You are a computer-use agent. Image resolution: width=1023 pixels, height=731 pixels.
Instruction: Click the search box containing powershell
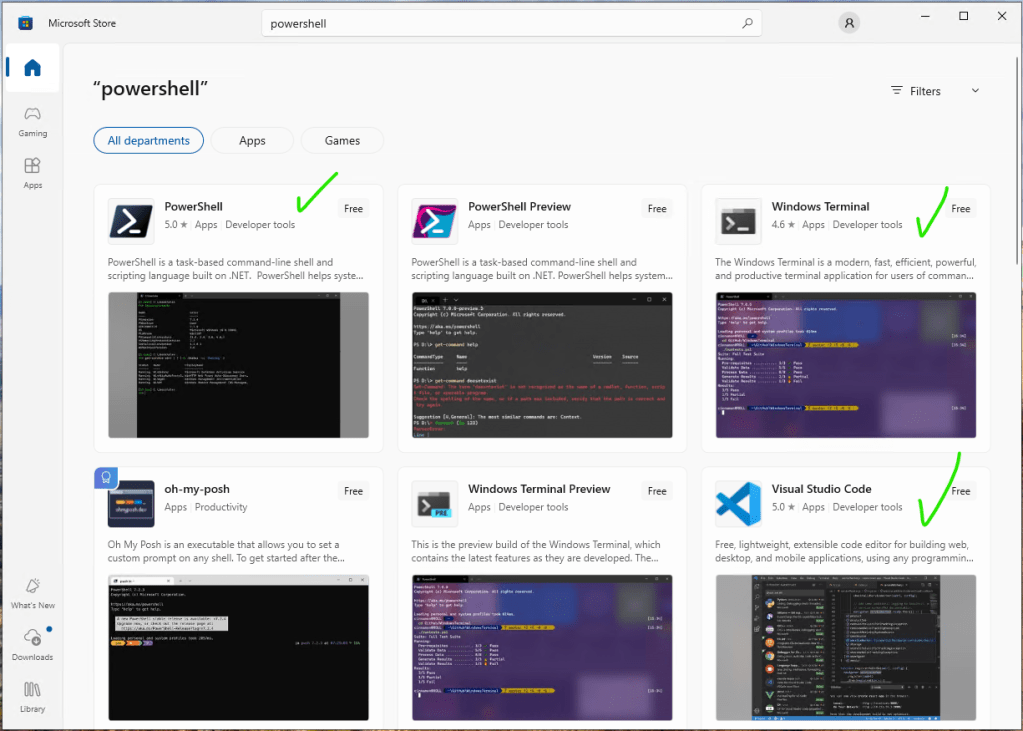pos(500,23)
